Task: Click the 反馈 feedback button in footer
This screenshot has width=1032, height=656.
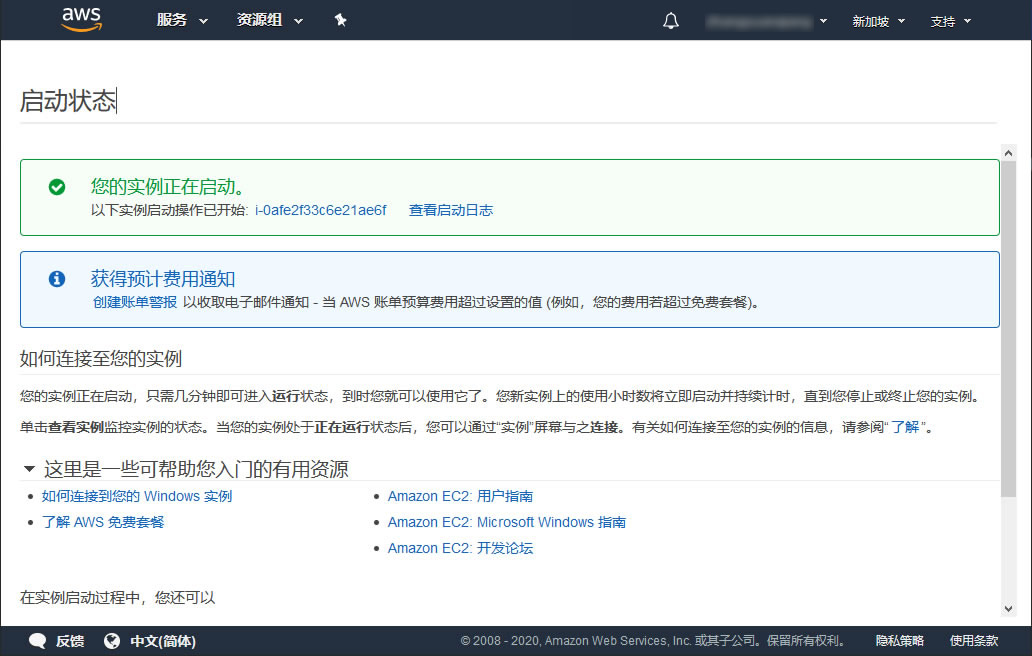Action: click(x=70, y=641)
